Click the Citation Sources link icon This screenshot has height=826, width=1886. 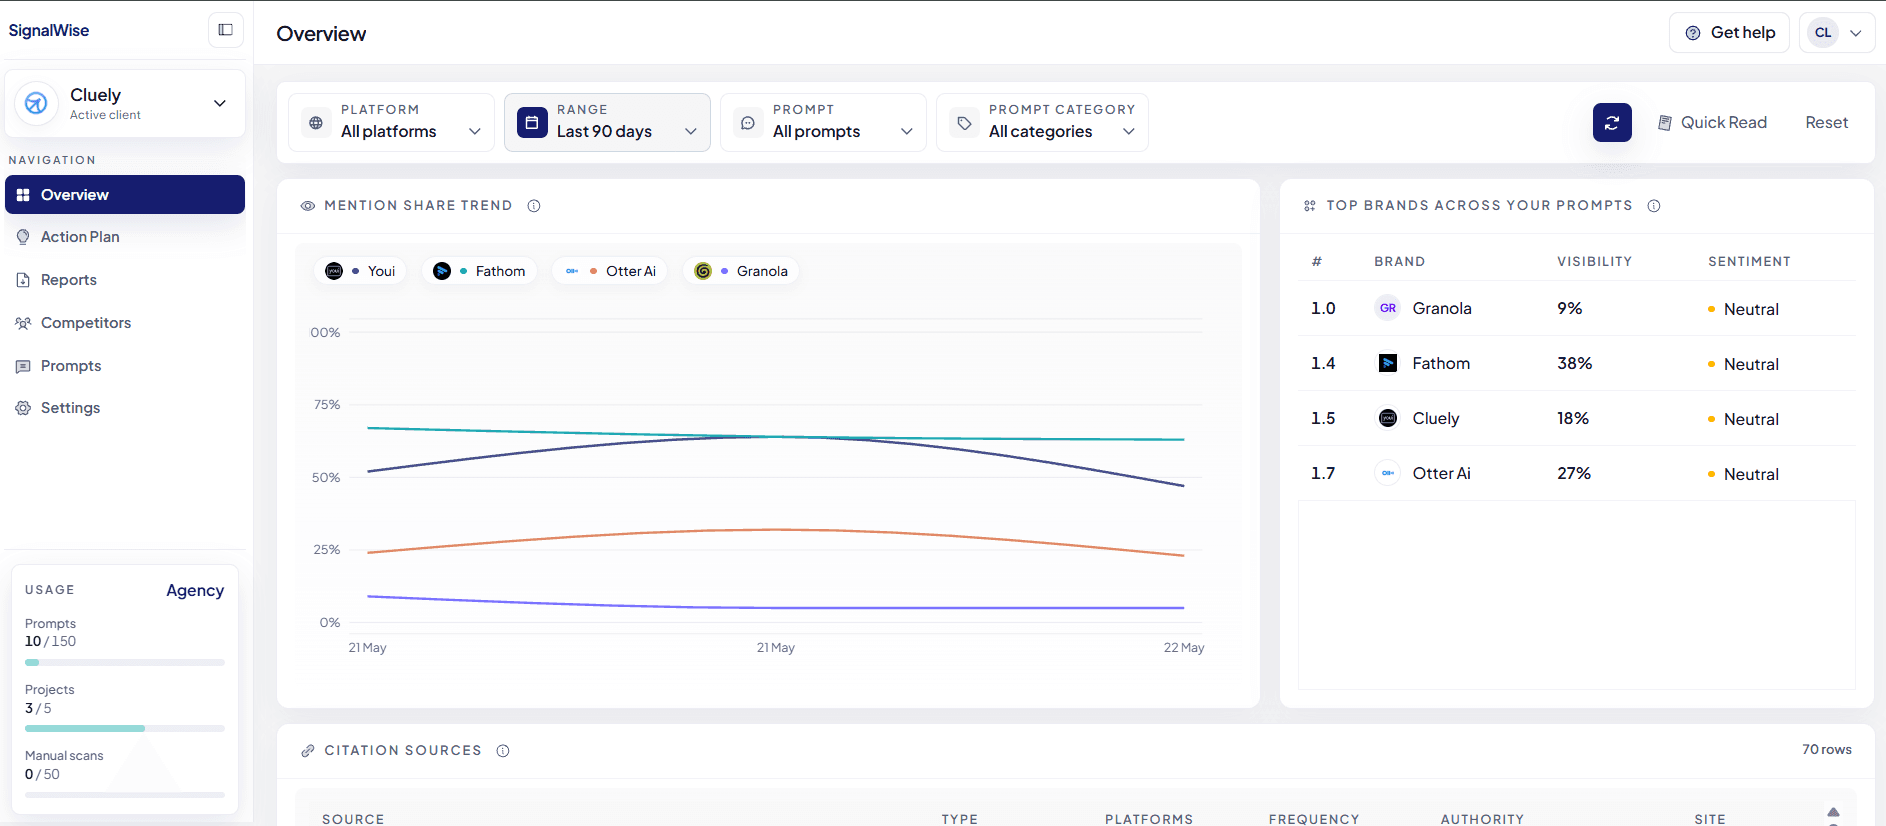click(x=308, y=751)
